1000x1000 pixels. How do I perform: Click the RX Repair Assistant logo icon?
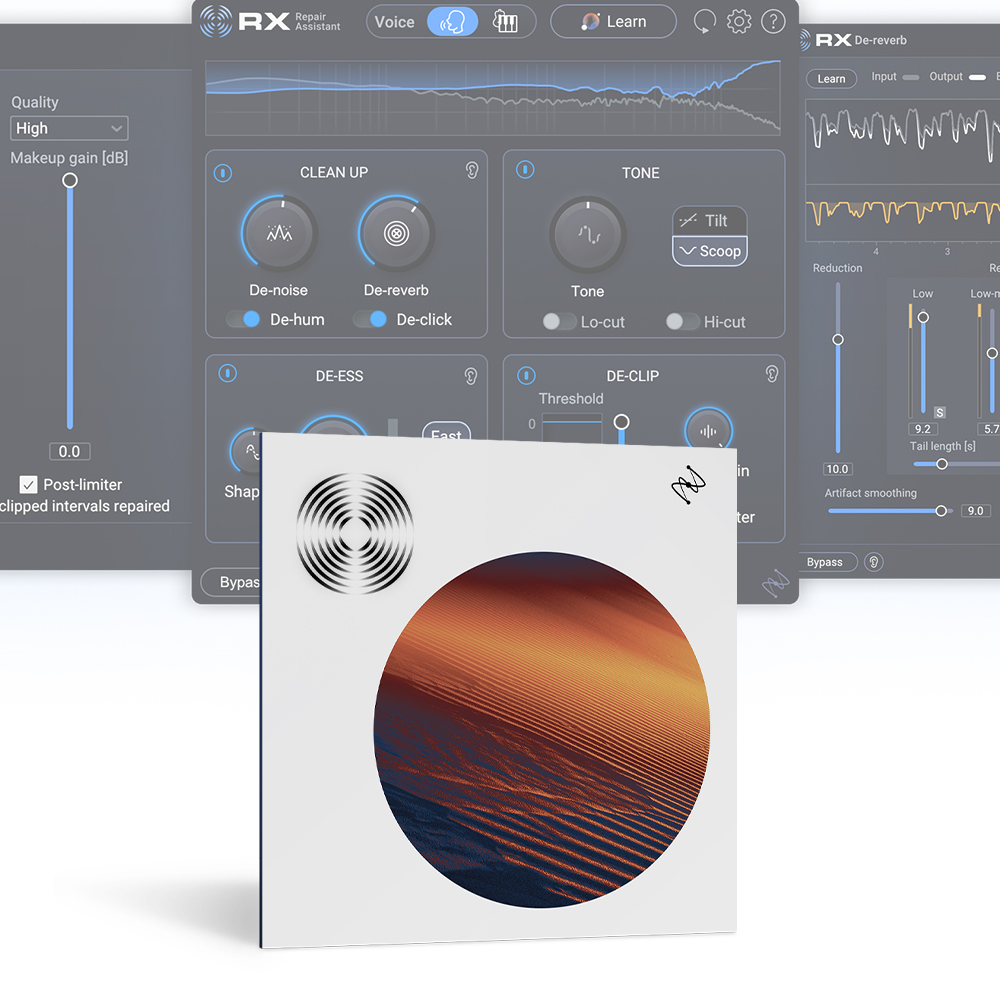(216, 22)
